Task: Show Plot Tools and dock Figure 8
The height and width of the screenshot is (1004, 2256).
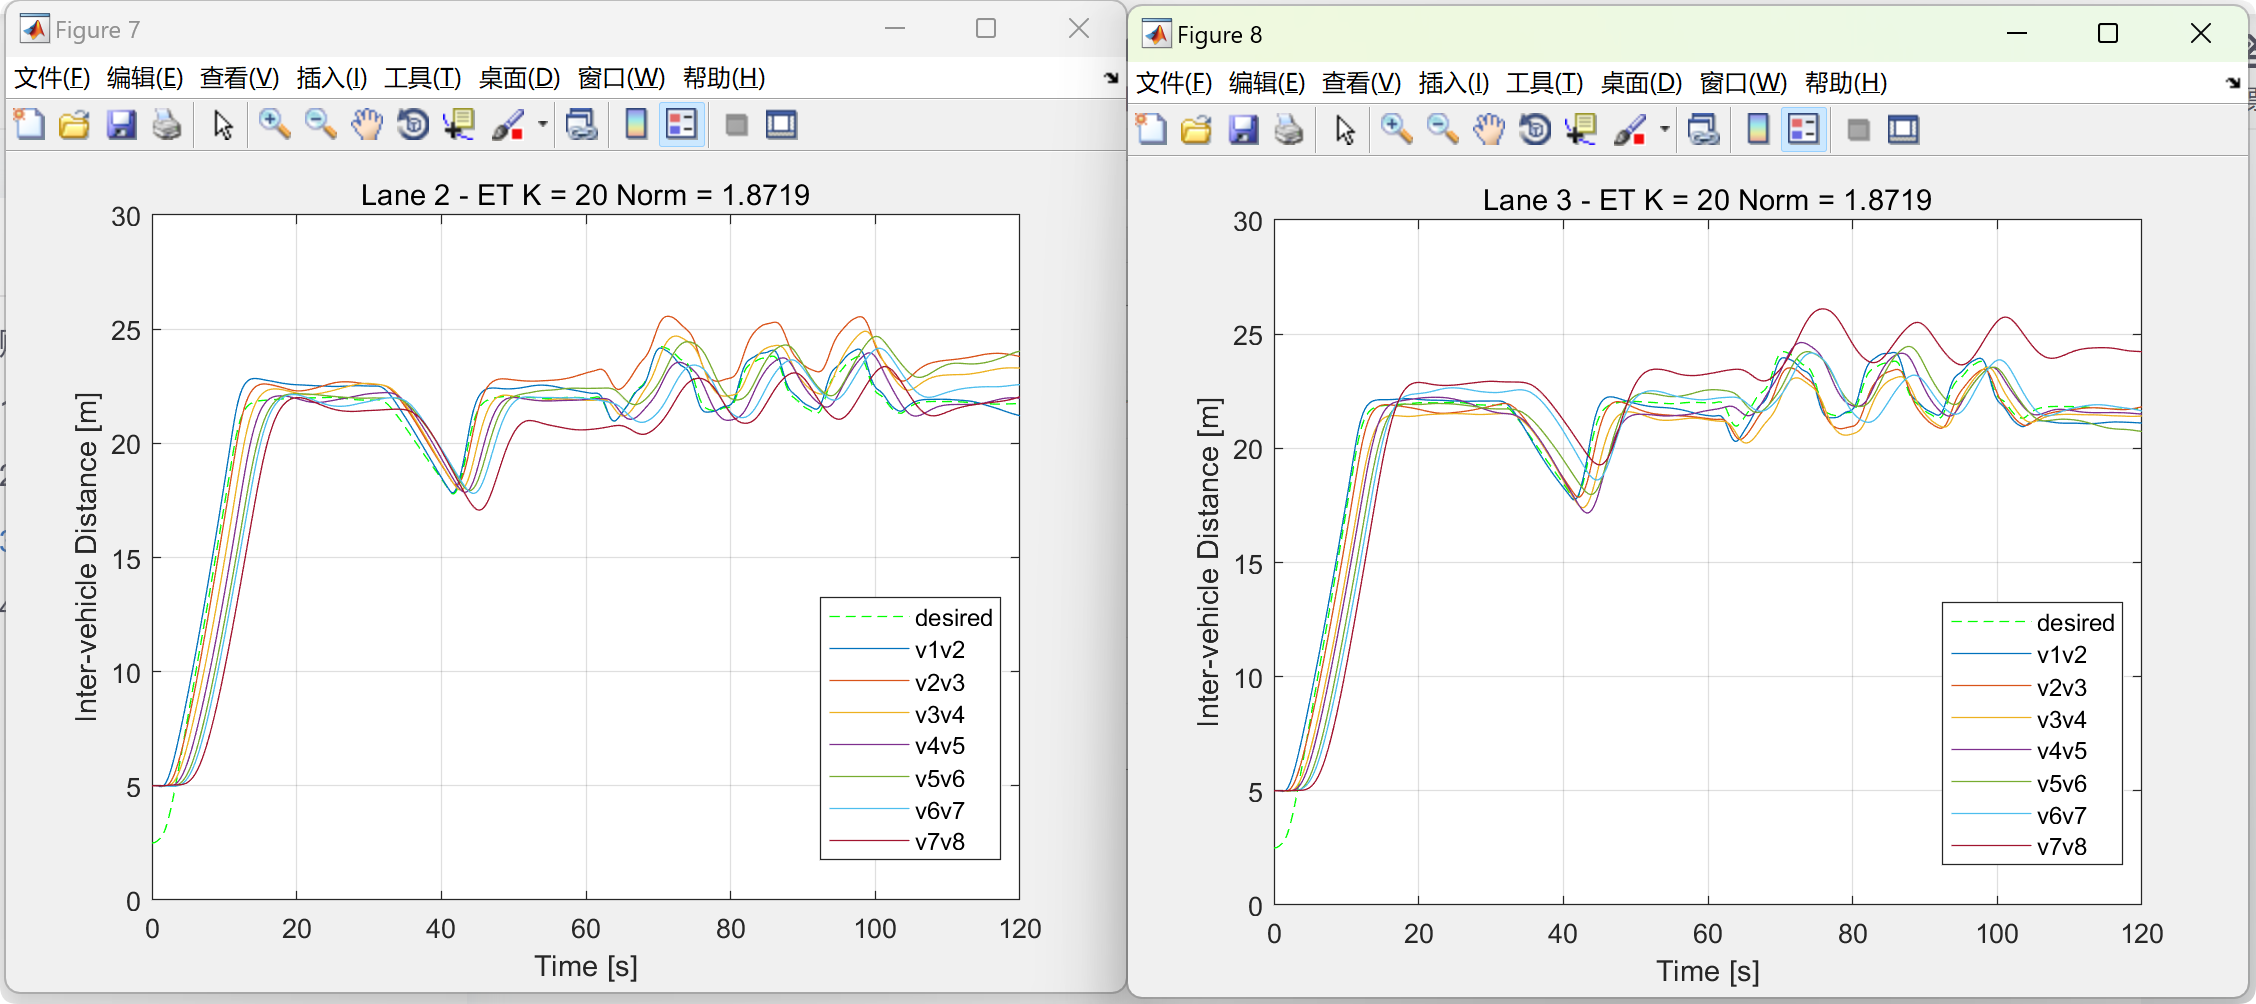Action: pos(1903,130)
